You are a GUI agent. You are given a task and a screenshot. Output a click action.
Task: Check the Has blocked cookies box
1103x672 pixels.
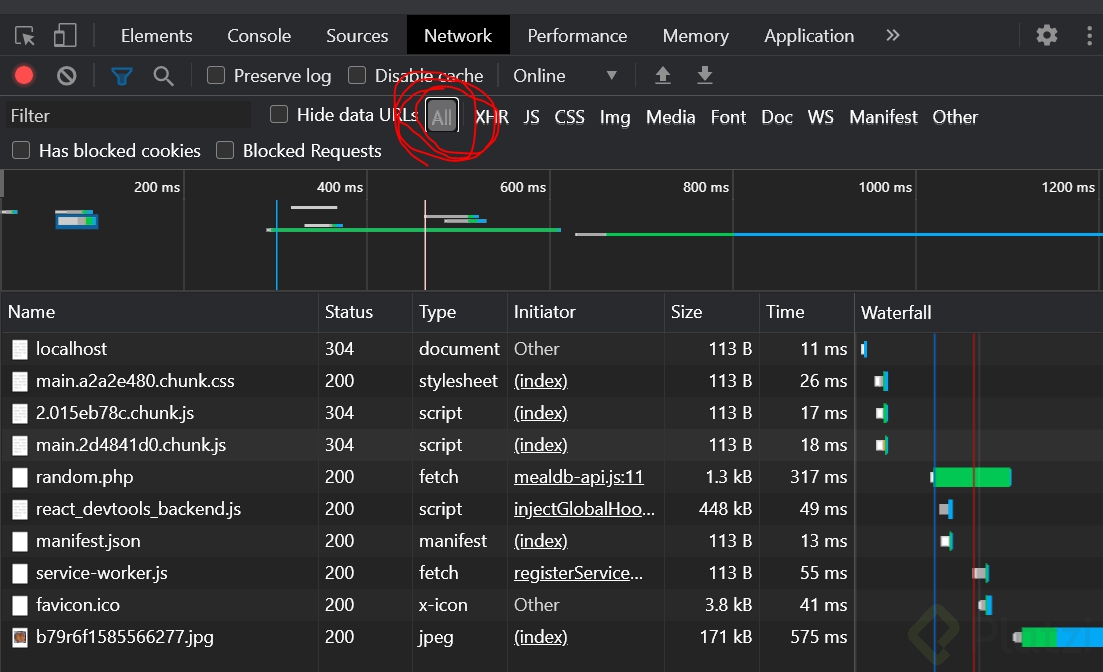(x=21, y=151)
